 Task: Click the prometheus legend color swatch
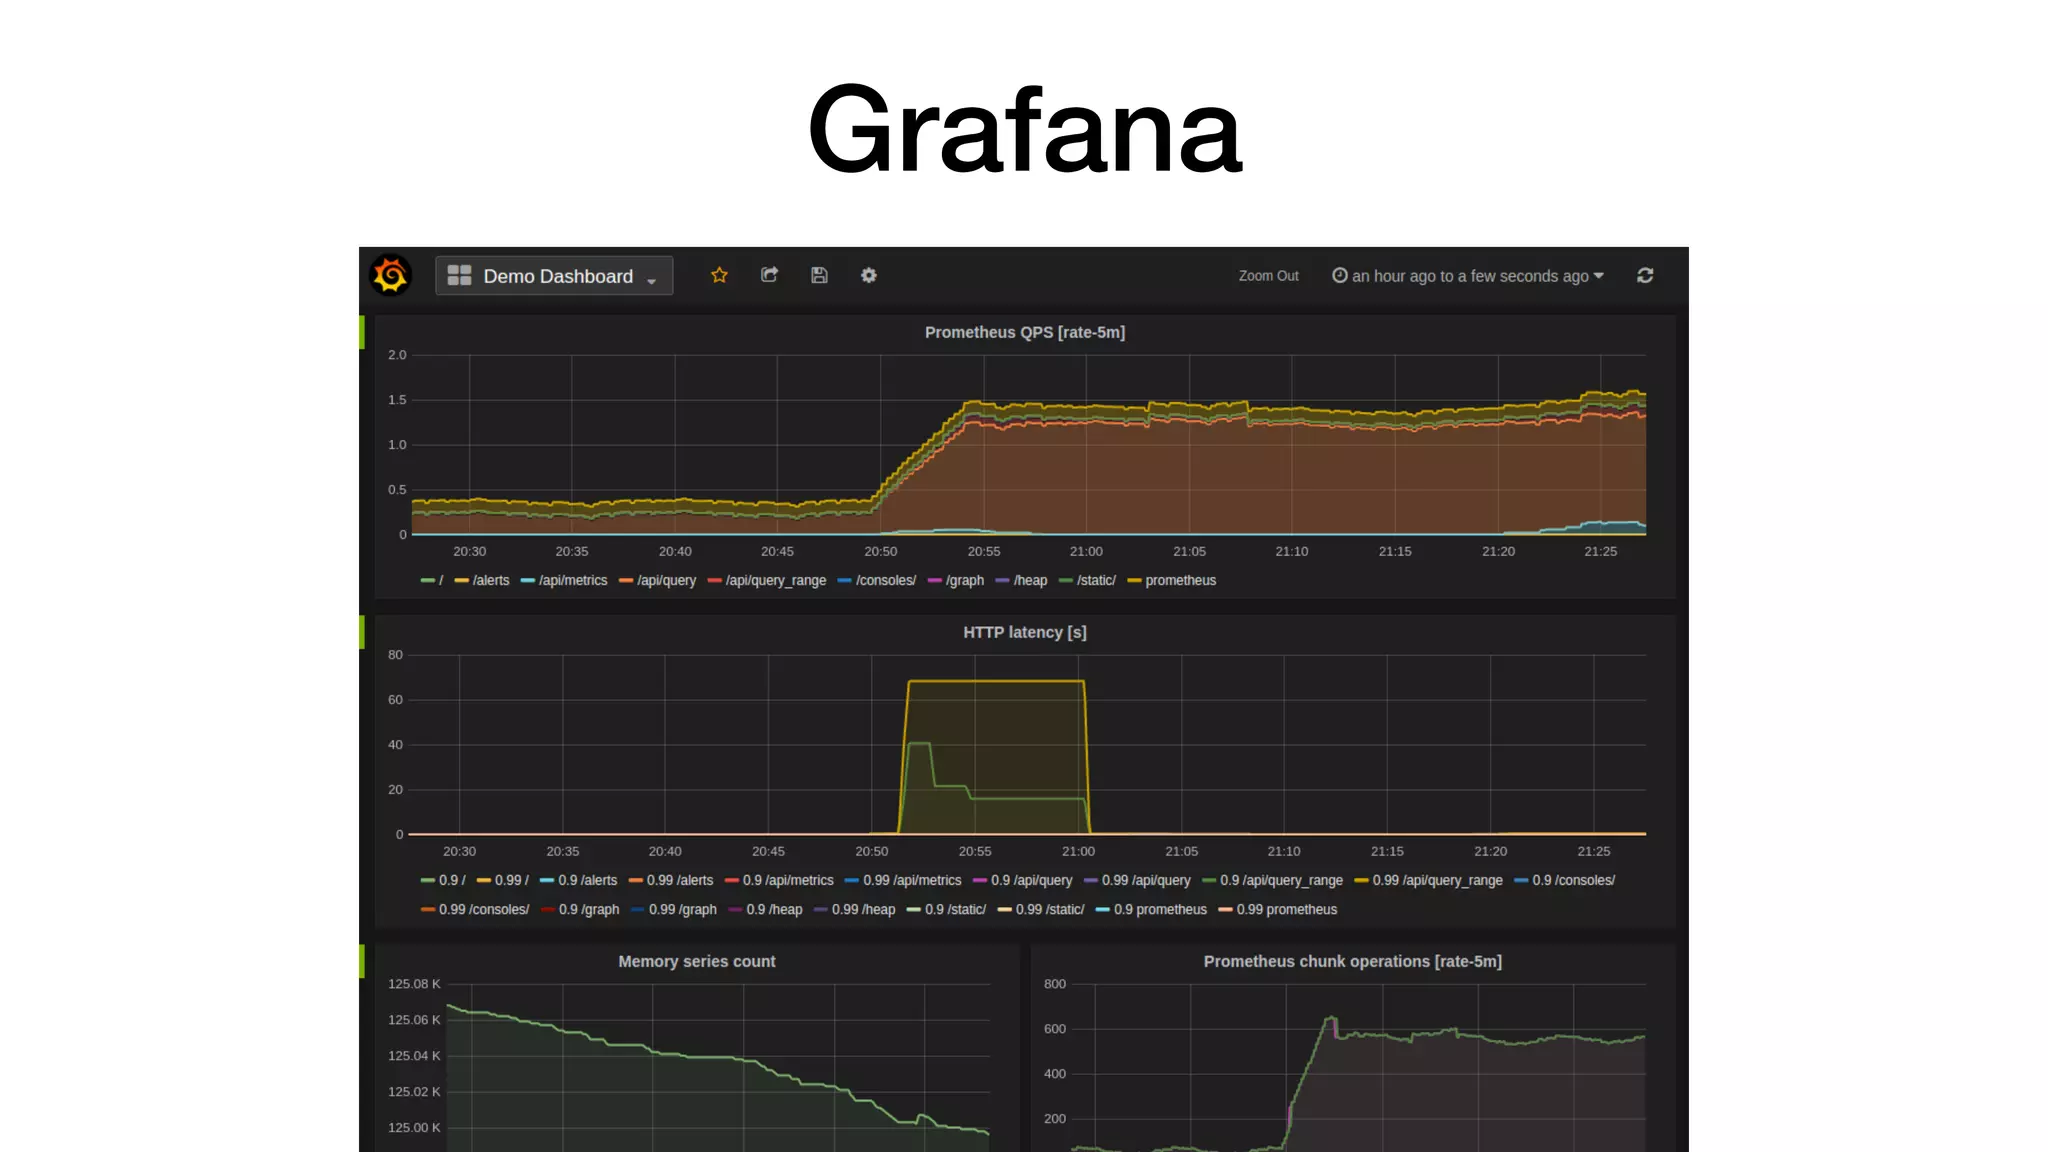[1134, 581]
